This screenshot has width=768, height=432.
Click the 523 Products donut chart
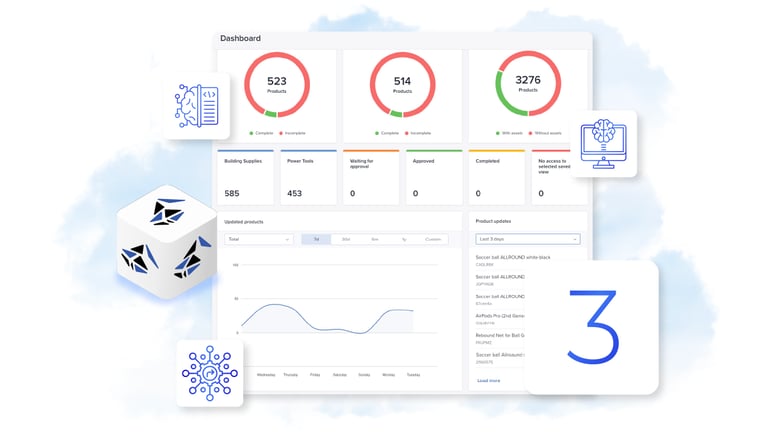point(277,86)
